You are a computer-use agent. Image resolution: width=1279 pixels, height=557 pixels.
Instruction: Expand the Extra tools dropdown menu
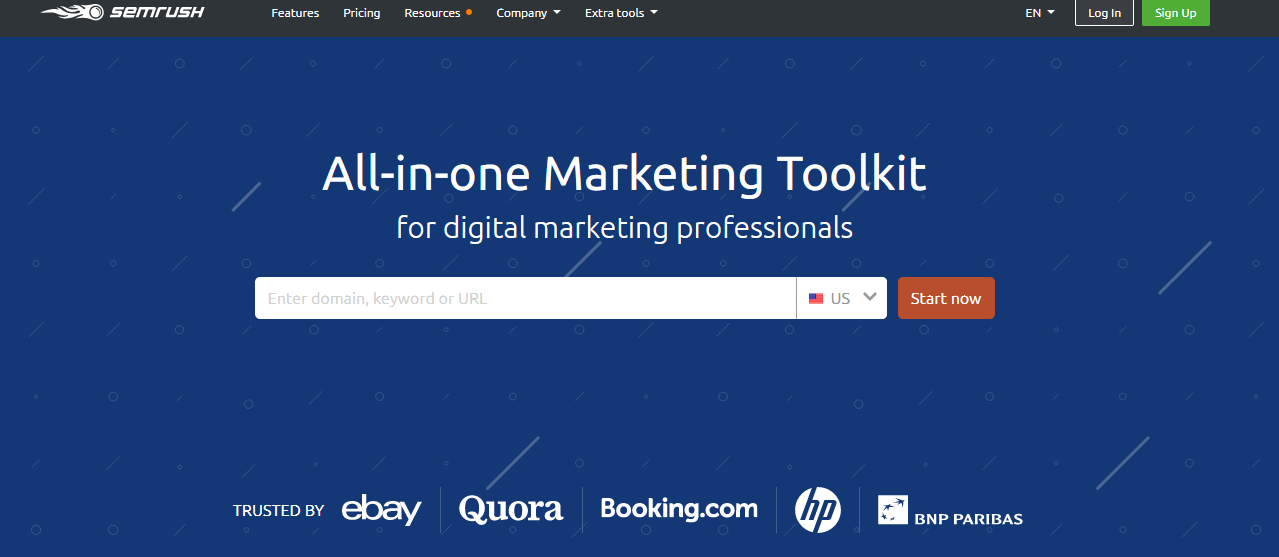[x=621, y=13]
